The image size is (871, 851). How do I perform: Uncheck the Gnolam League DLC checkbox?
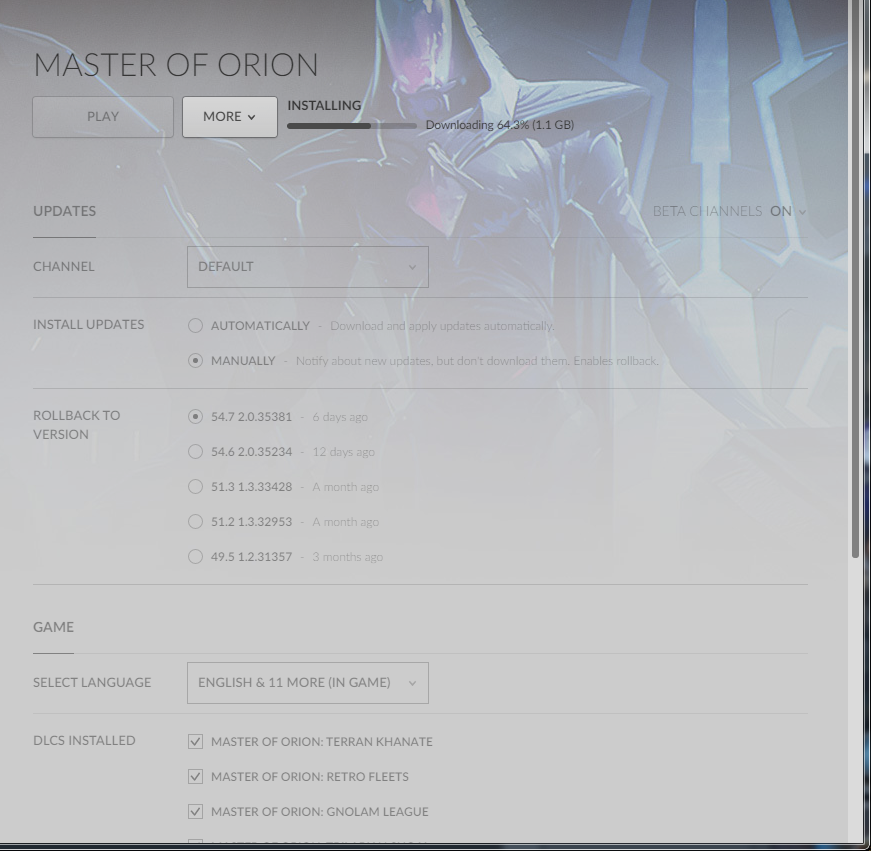195,812
